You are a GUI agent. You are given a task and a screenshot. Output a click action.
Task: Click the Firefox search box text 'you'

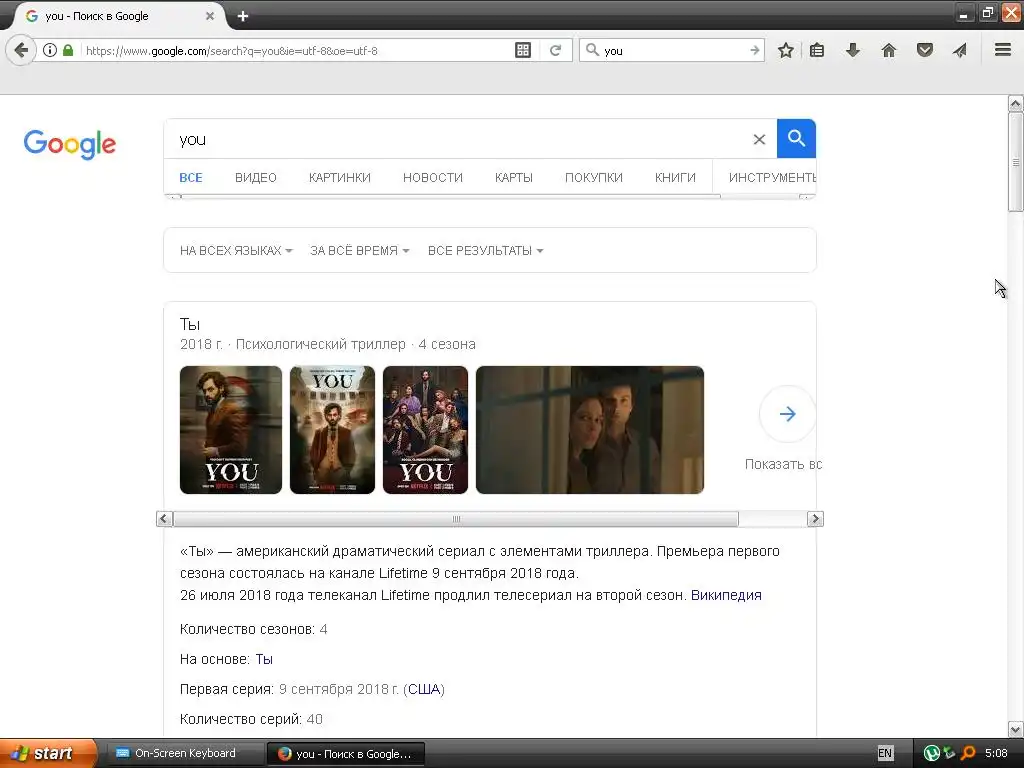613,51
